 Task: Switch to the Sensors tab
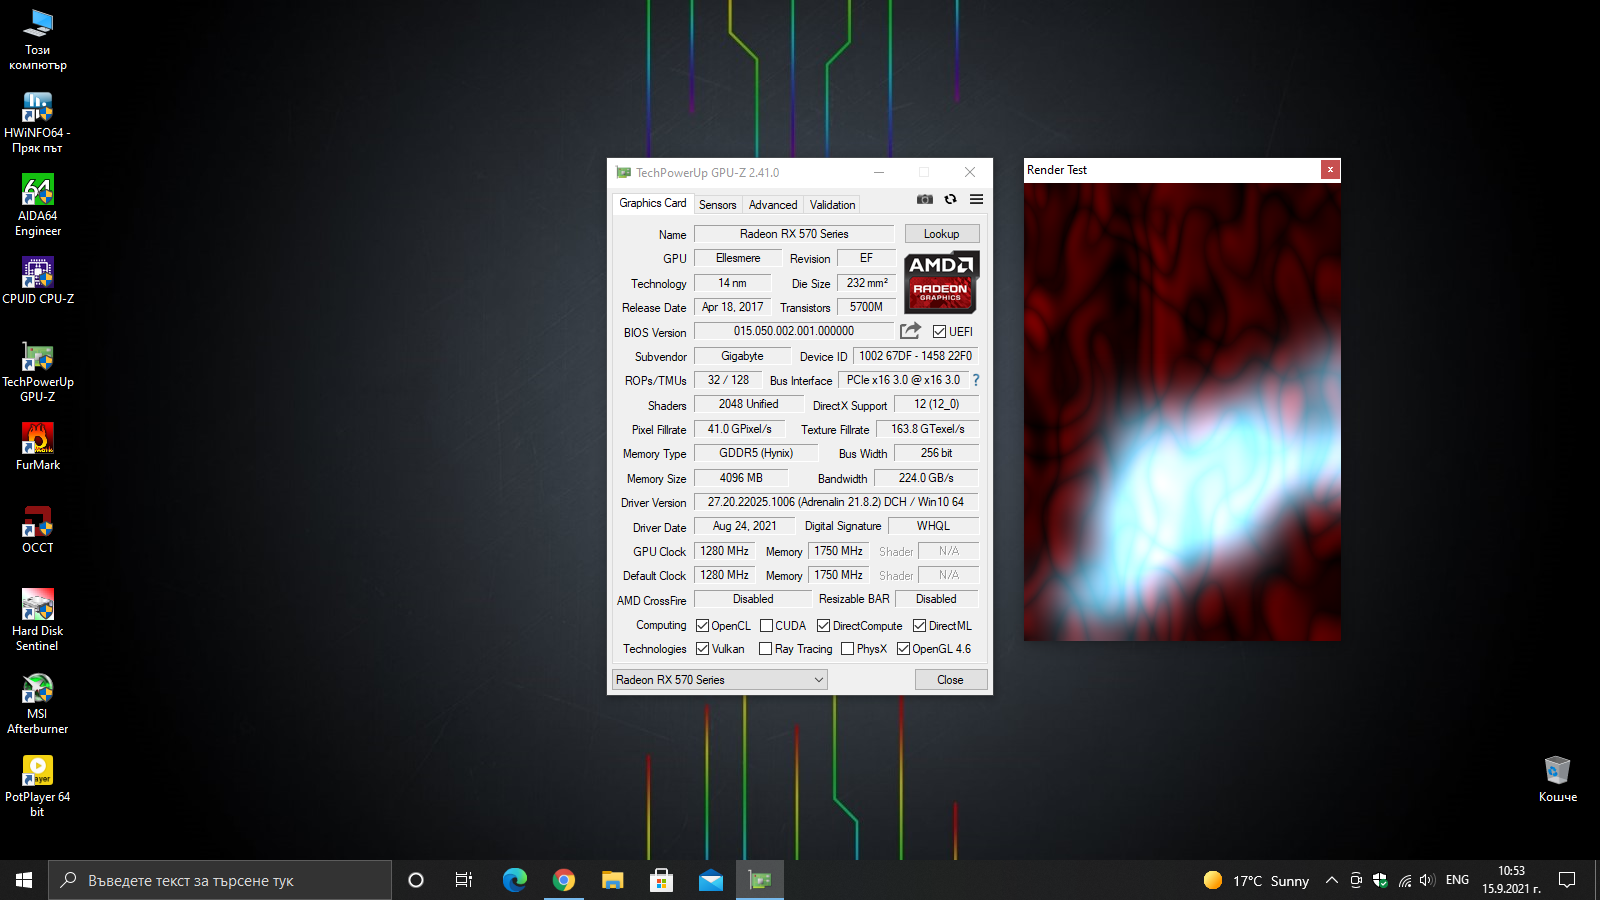coord(717,205)
